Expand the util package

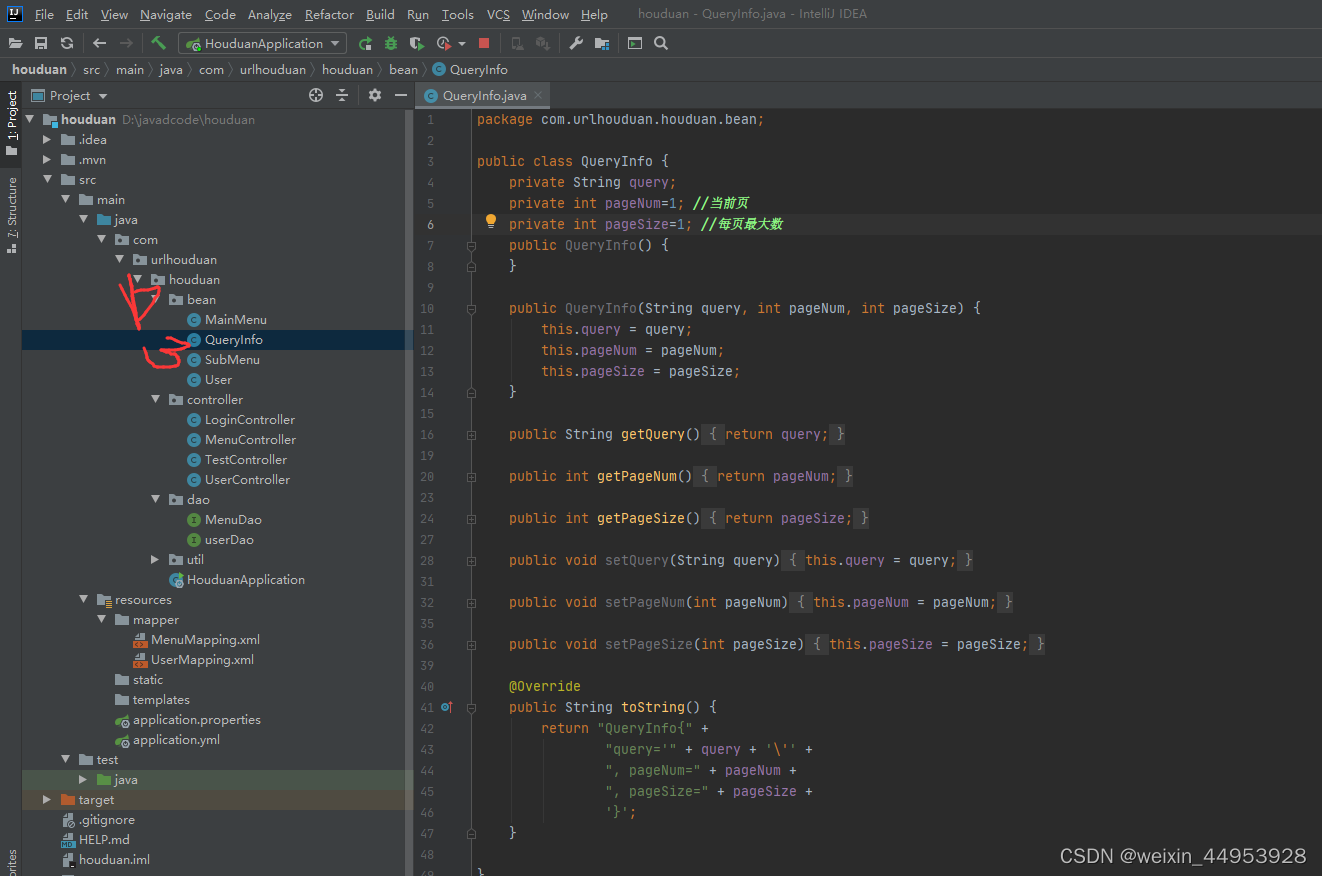(155, 559)
